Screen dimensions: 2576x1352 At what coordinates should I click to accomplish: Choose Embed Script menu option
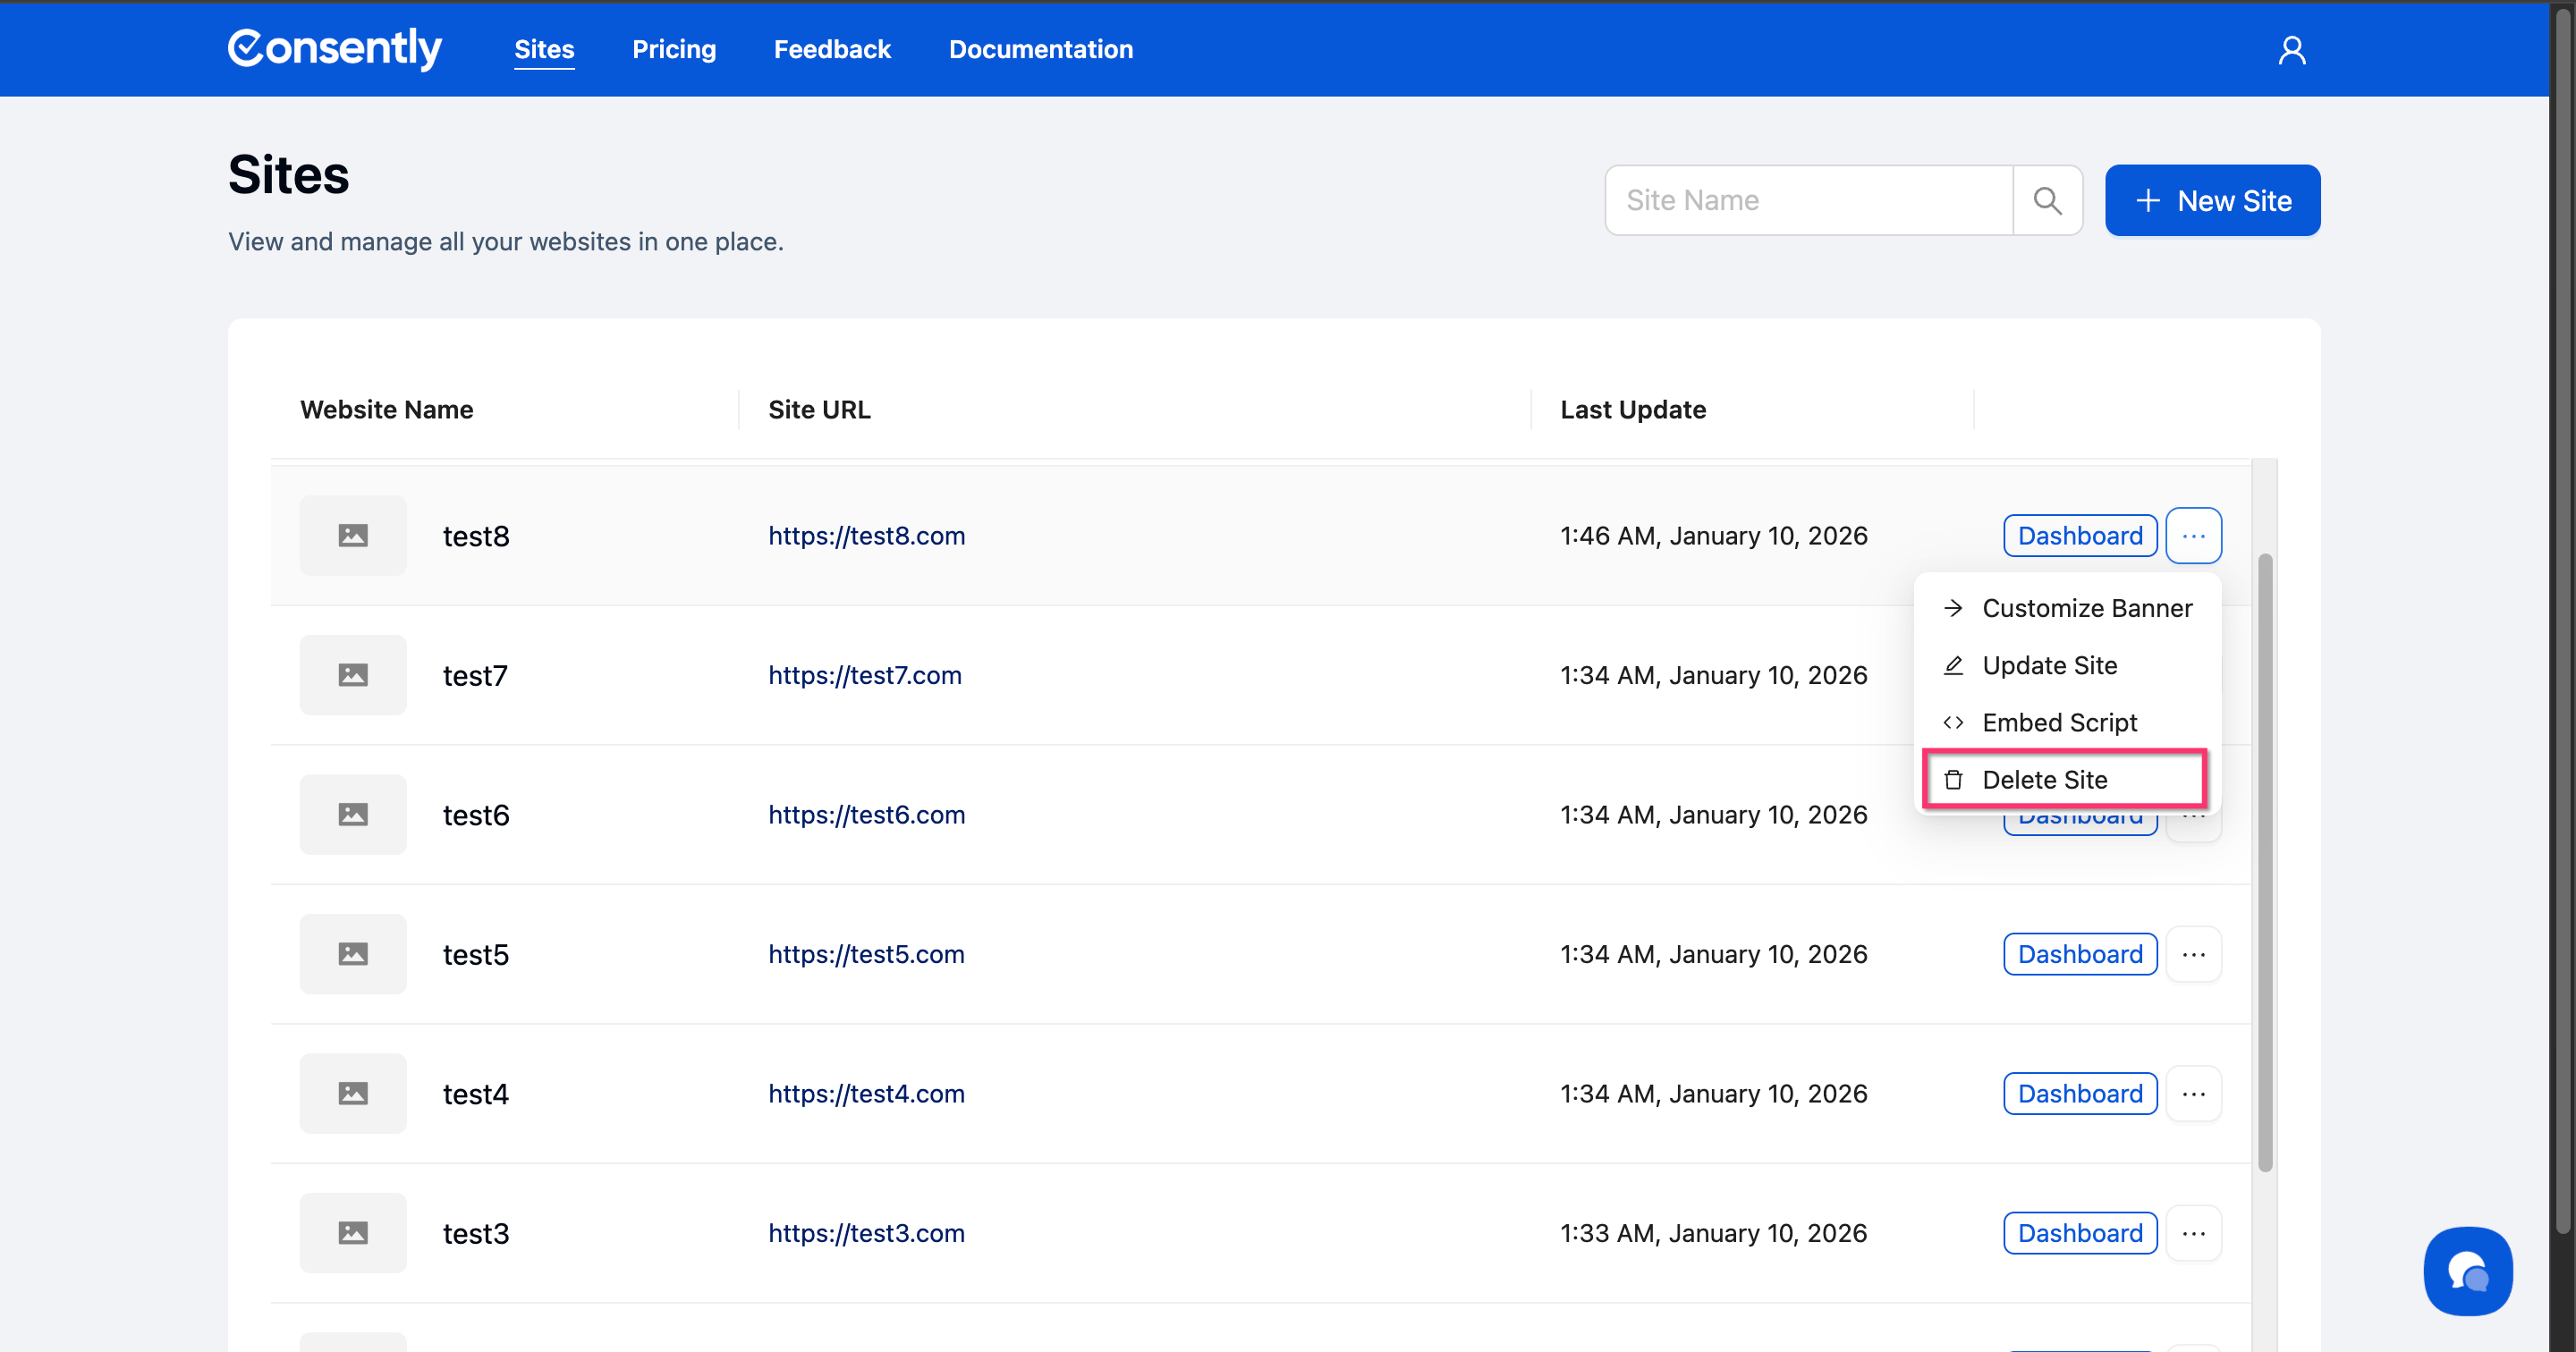tap(2059, 723)
